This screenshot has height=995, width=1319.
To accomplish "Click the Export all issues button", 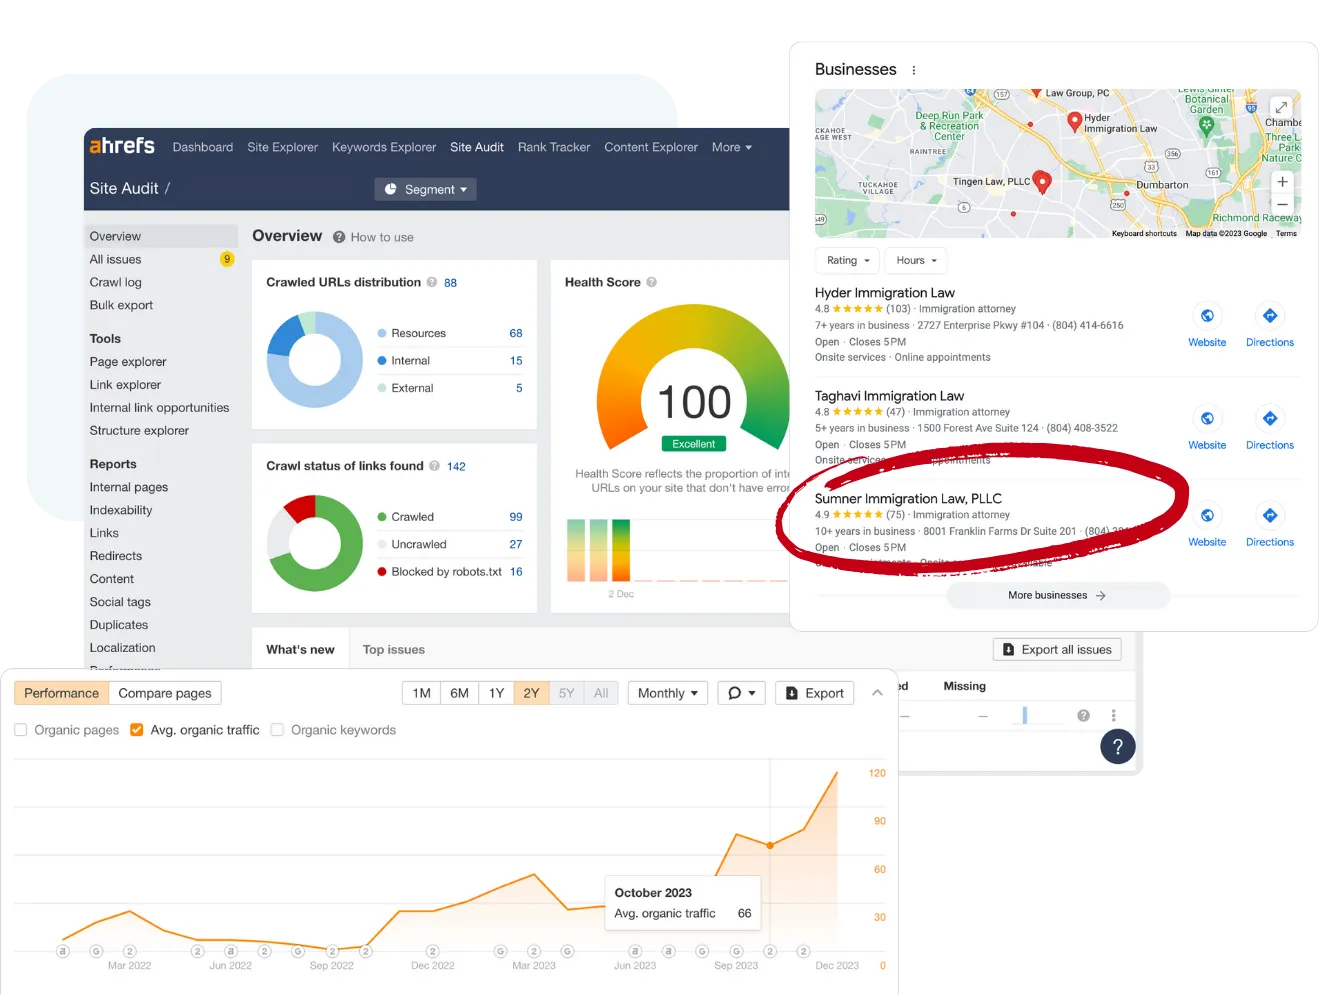I will coord(1057,649).
